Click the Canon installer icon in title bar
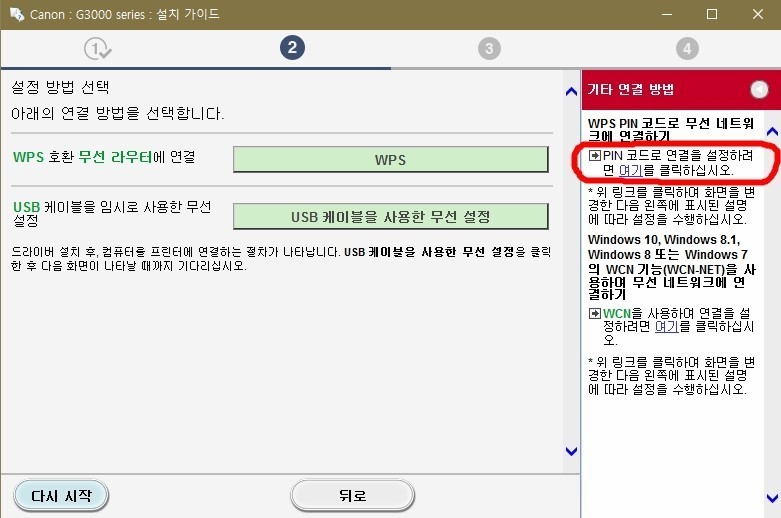781x518 pixels. coord(16,14)
